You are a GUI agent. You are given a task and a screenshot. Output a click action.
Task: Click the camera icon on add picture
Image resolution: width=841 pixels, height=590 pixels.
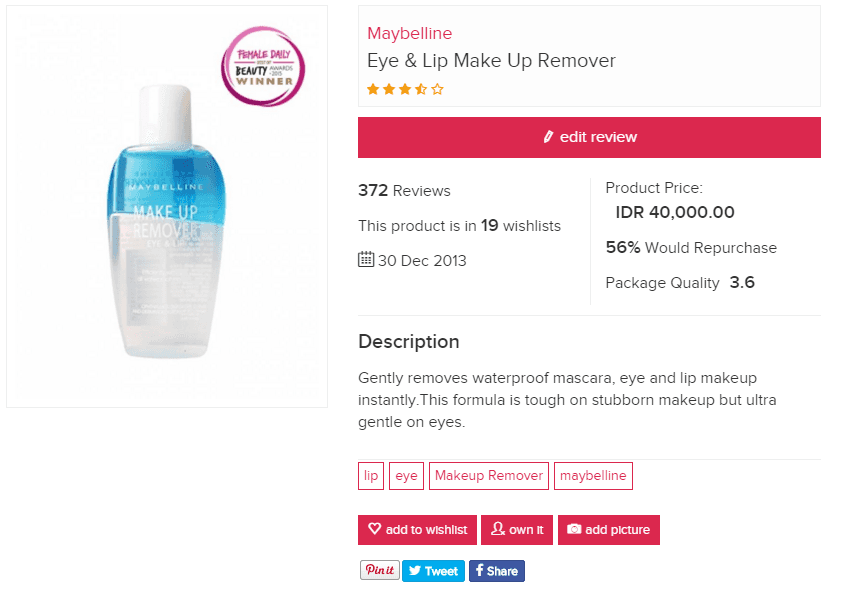(574, 530)
